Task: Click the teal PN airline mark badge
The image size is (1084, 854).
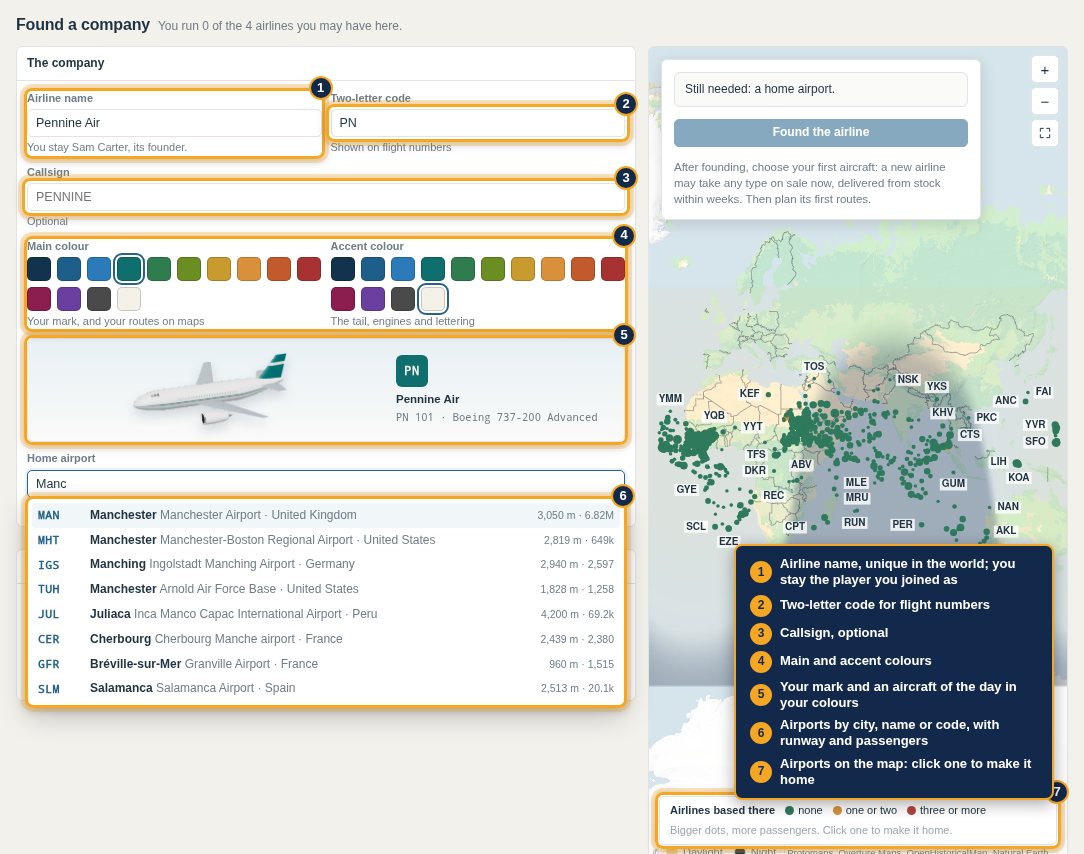Action: click(412, 371)
